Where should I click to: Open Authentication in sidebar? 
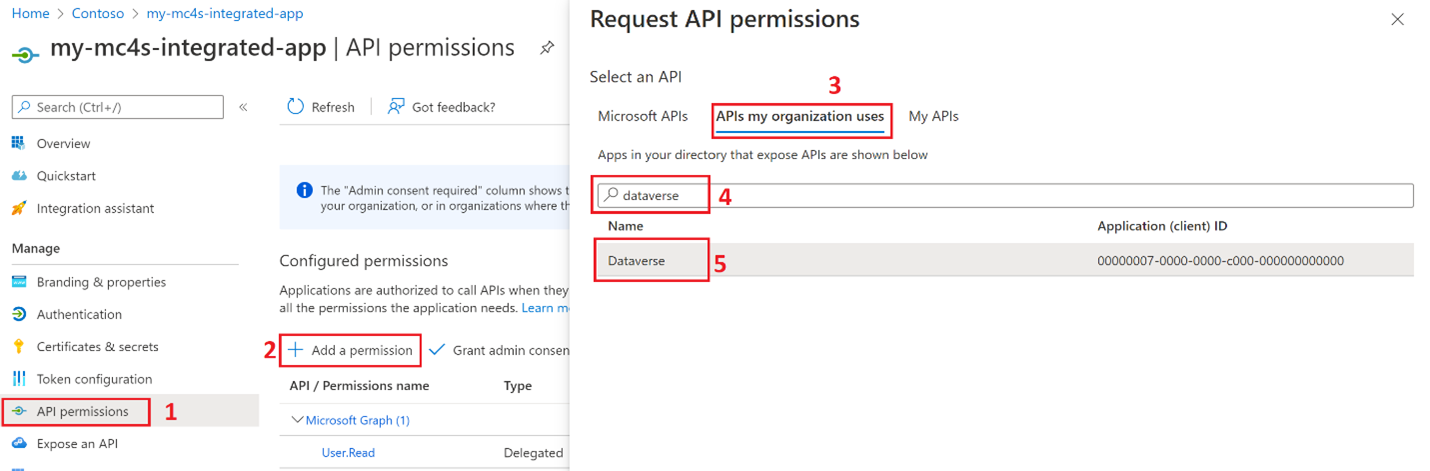(79, 314)
